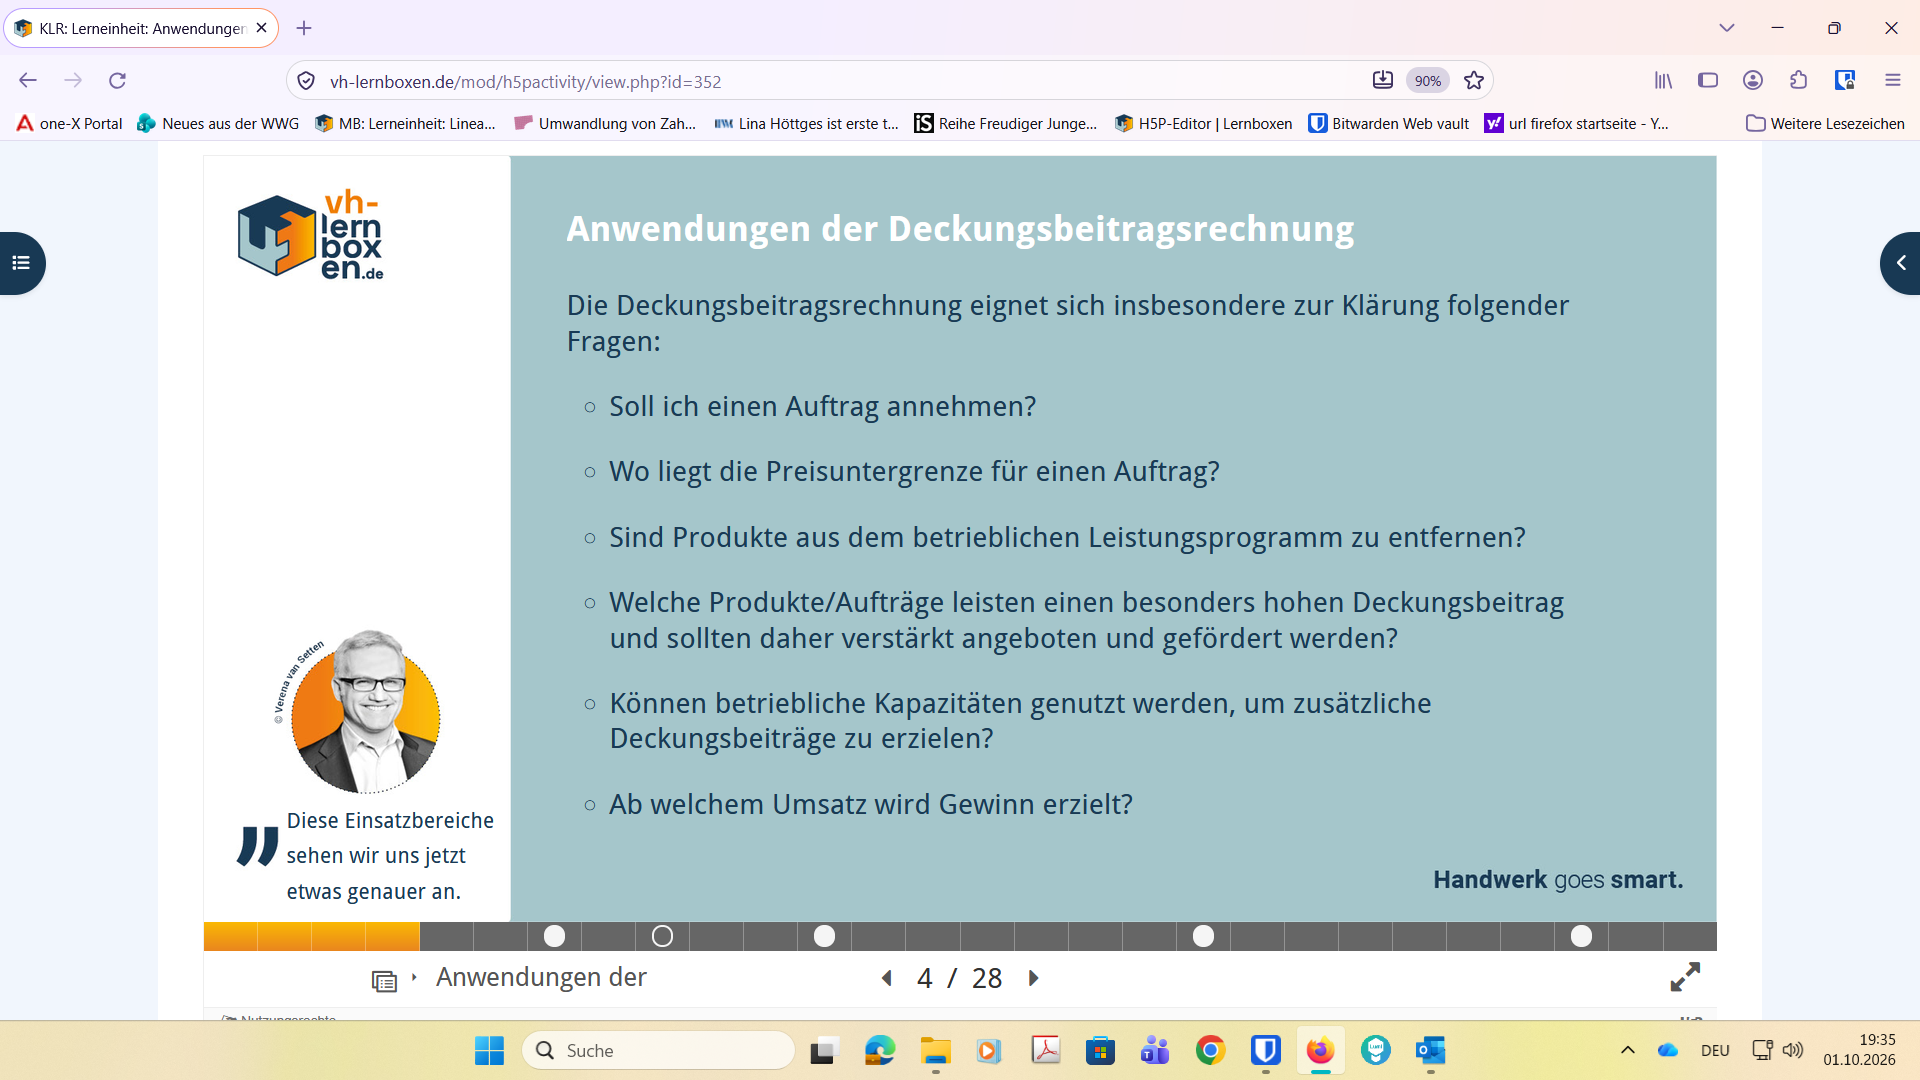Show hidden system tray icons
The image size is (1920, 1080).
1628,1050
